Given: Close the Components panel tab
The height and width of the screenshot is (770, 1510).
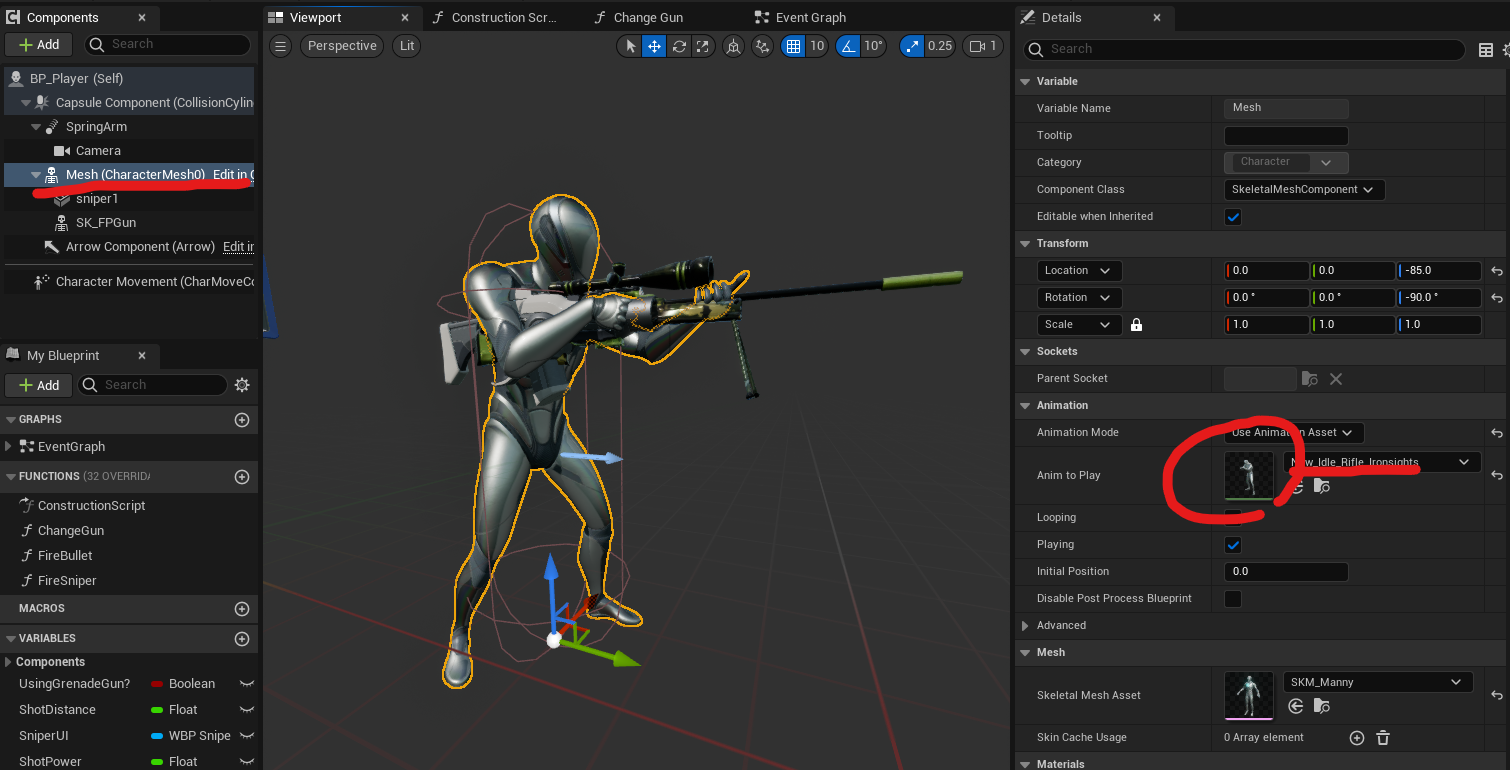Looking at the screenshot, I should tap(141, 18).
